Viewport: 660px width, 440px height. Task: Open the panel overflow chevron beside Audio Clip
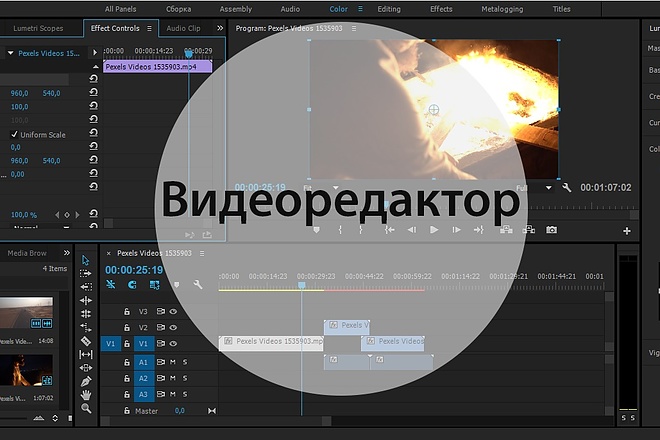coord(220,28)
